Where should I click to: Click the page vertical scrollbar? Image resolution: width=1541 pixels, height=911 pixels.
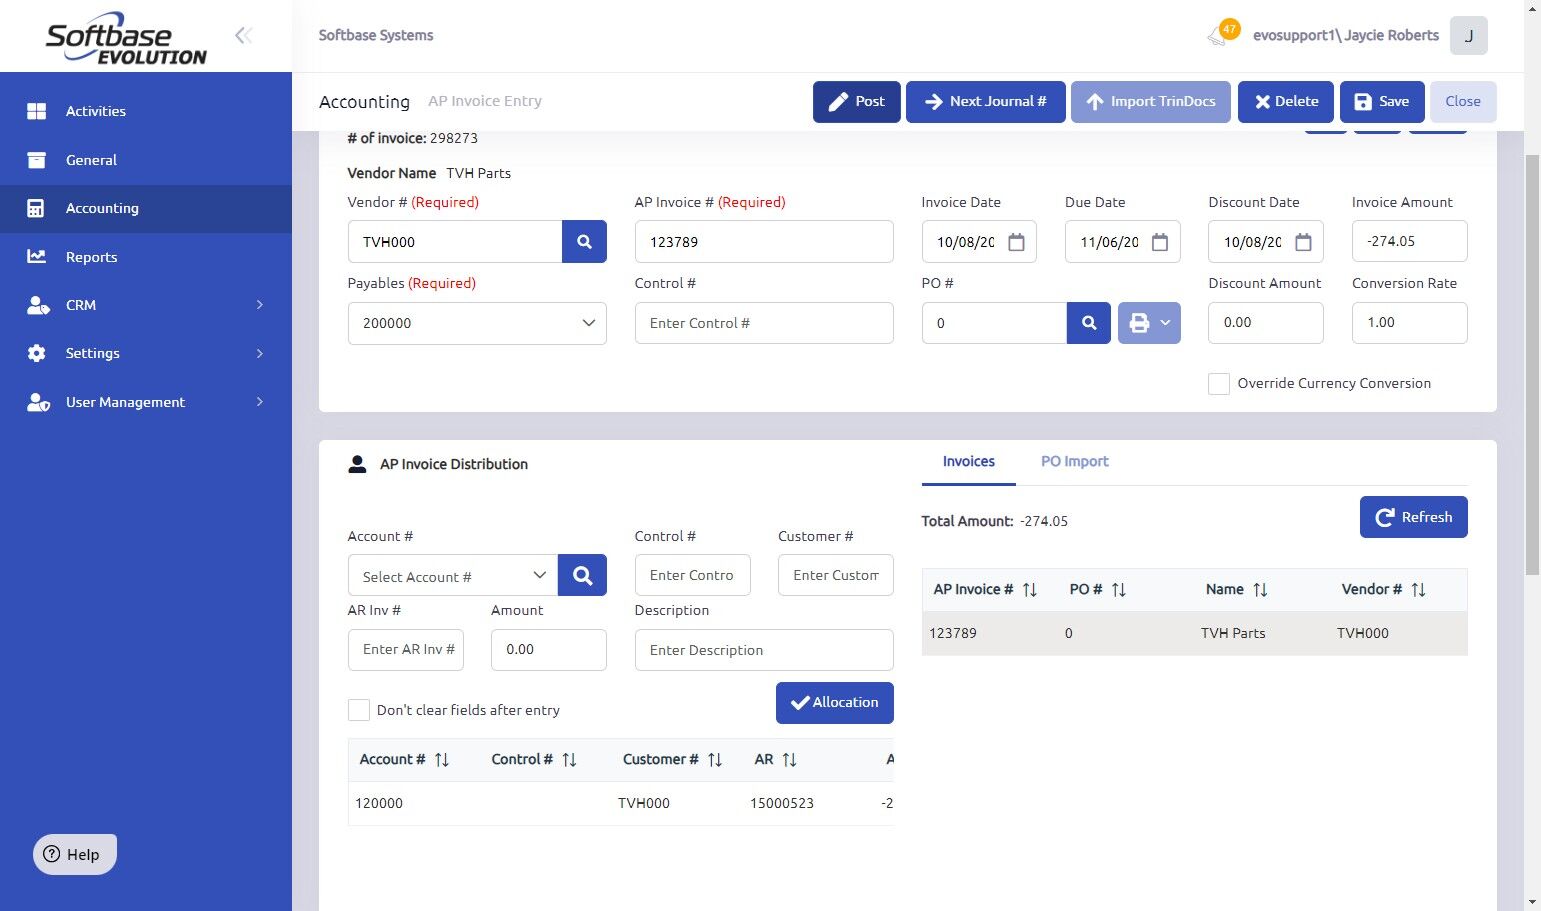coord(1532,365)
